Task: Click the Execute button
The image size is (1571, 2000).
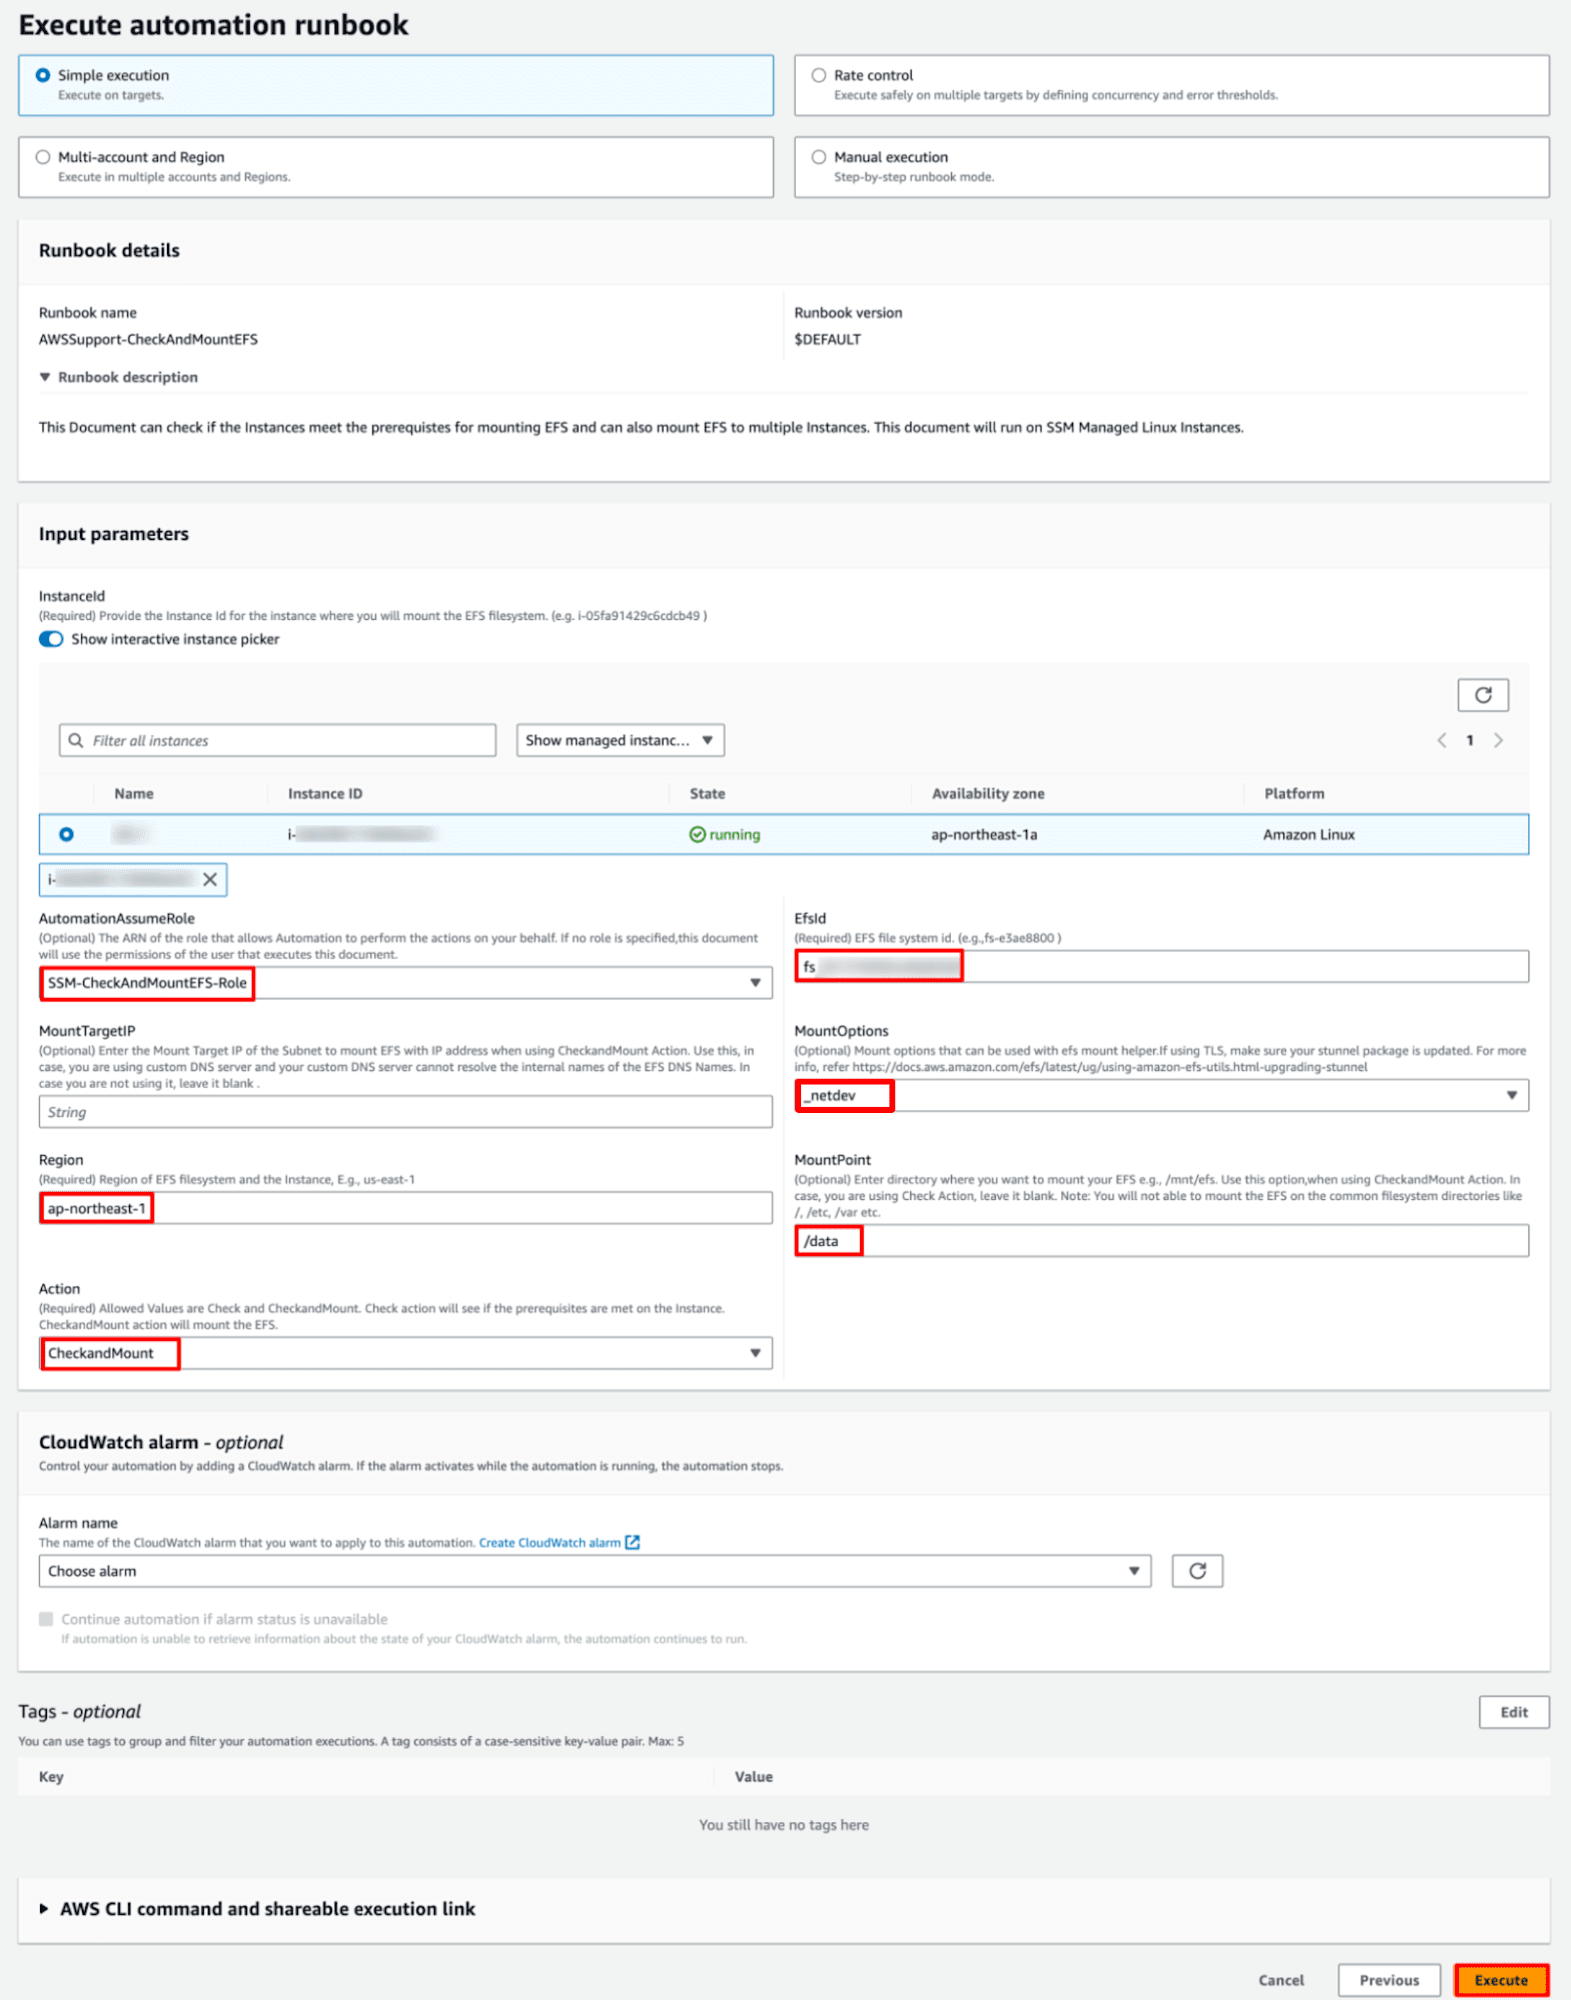Action: [1501, 1980]
